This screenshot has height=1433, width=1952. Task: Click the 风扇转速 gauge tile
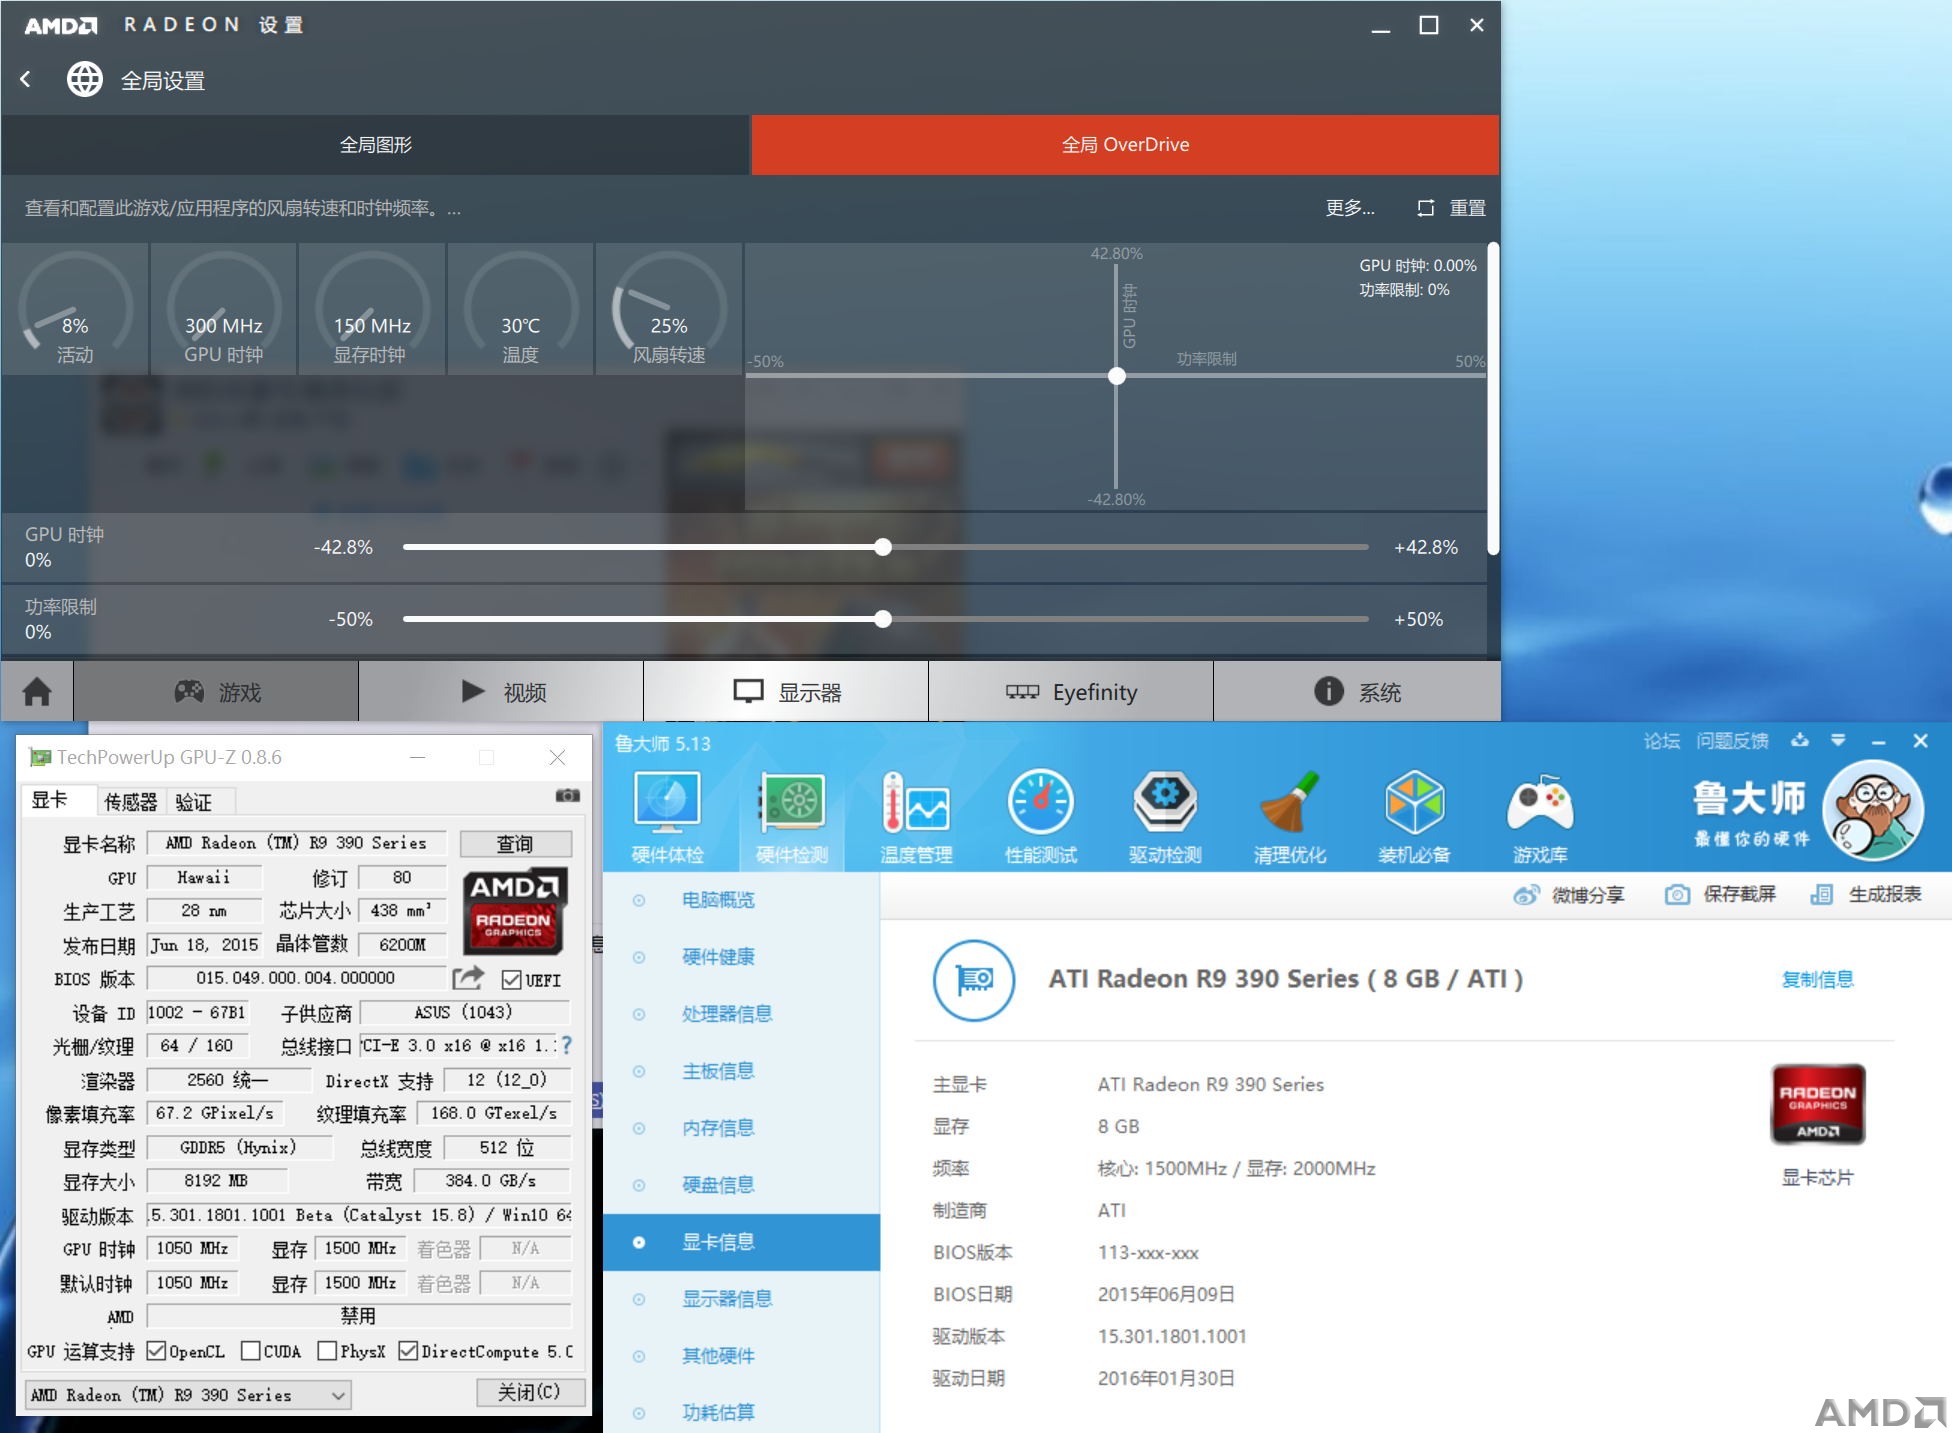click(x=669, y=309)
